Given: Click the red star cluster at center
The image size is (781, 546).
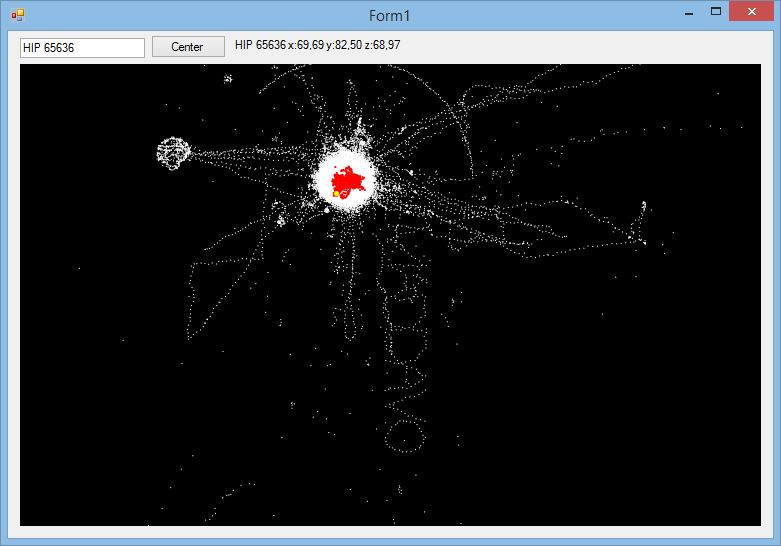Looking at the screenshot, I should (x=348, y=180).
